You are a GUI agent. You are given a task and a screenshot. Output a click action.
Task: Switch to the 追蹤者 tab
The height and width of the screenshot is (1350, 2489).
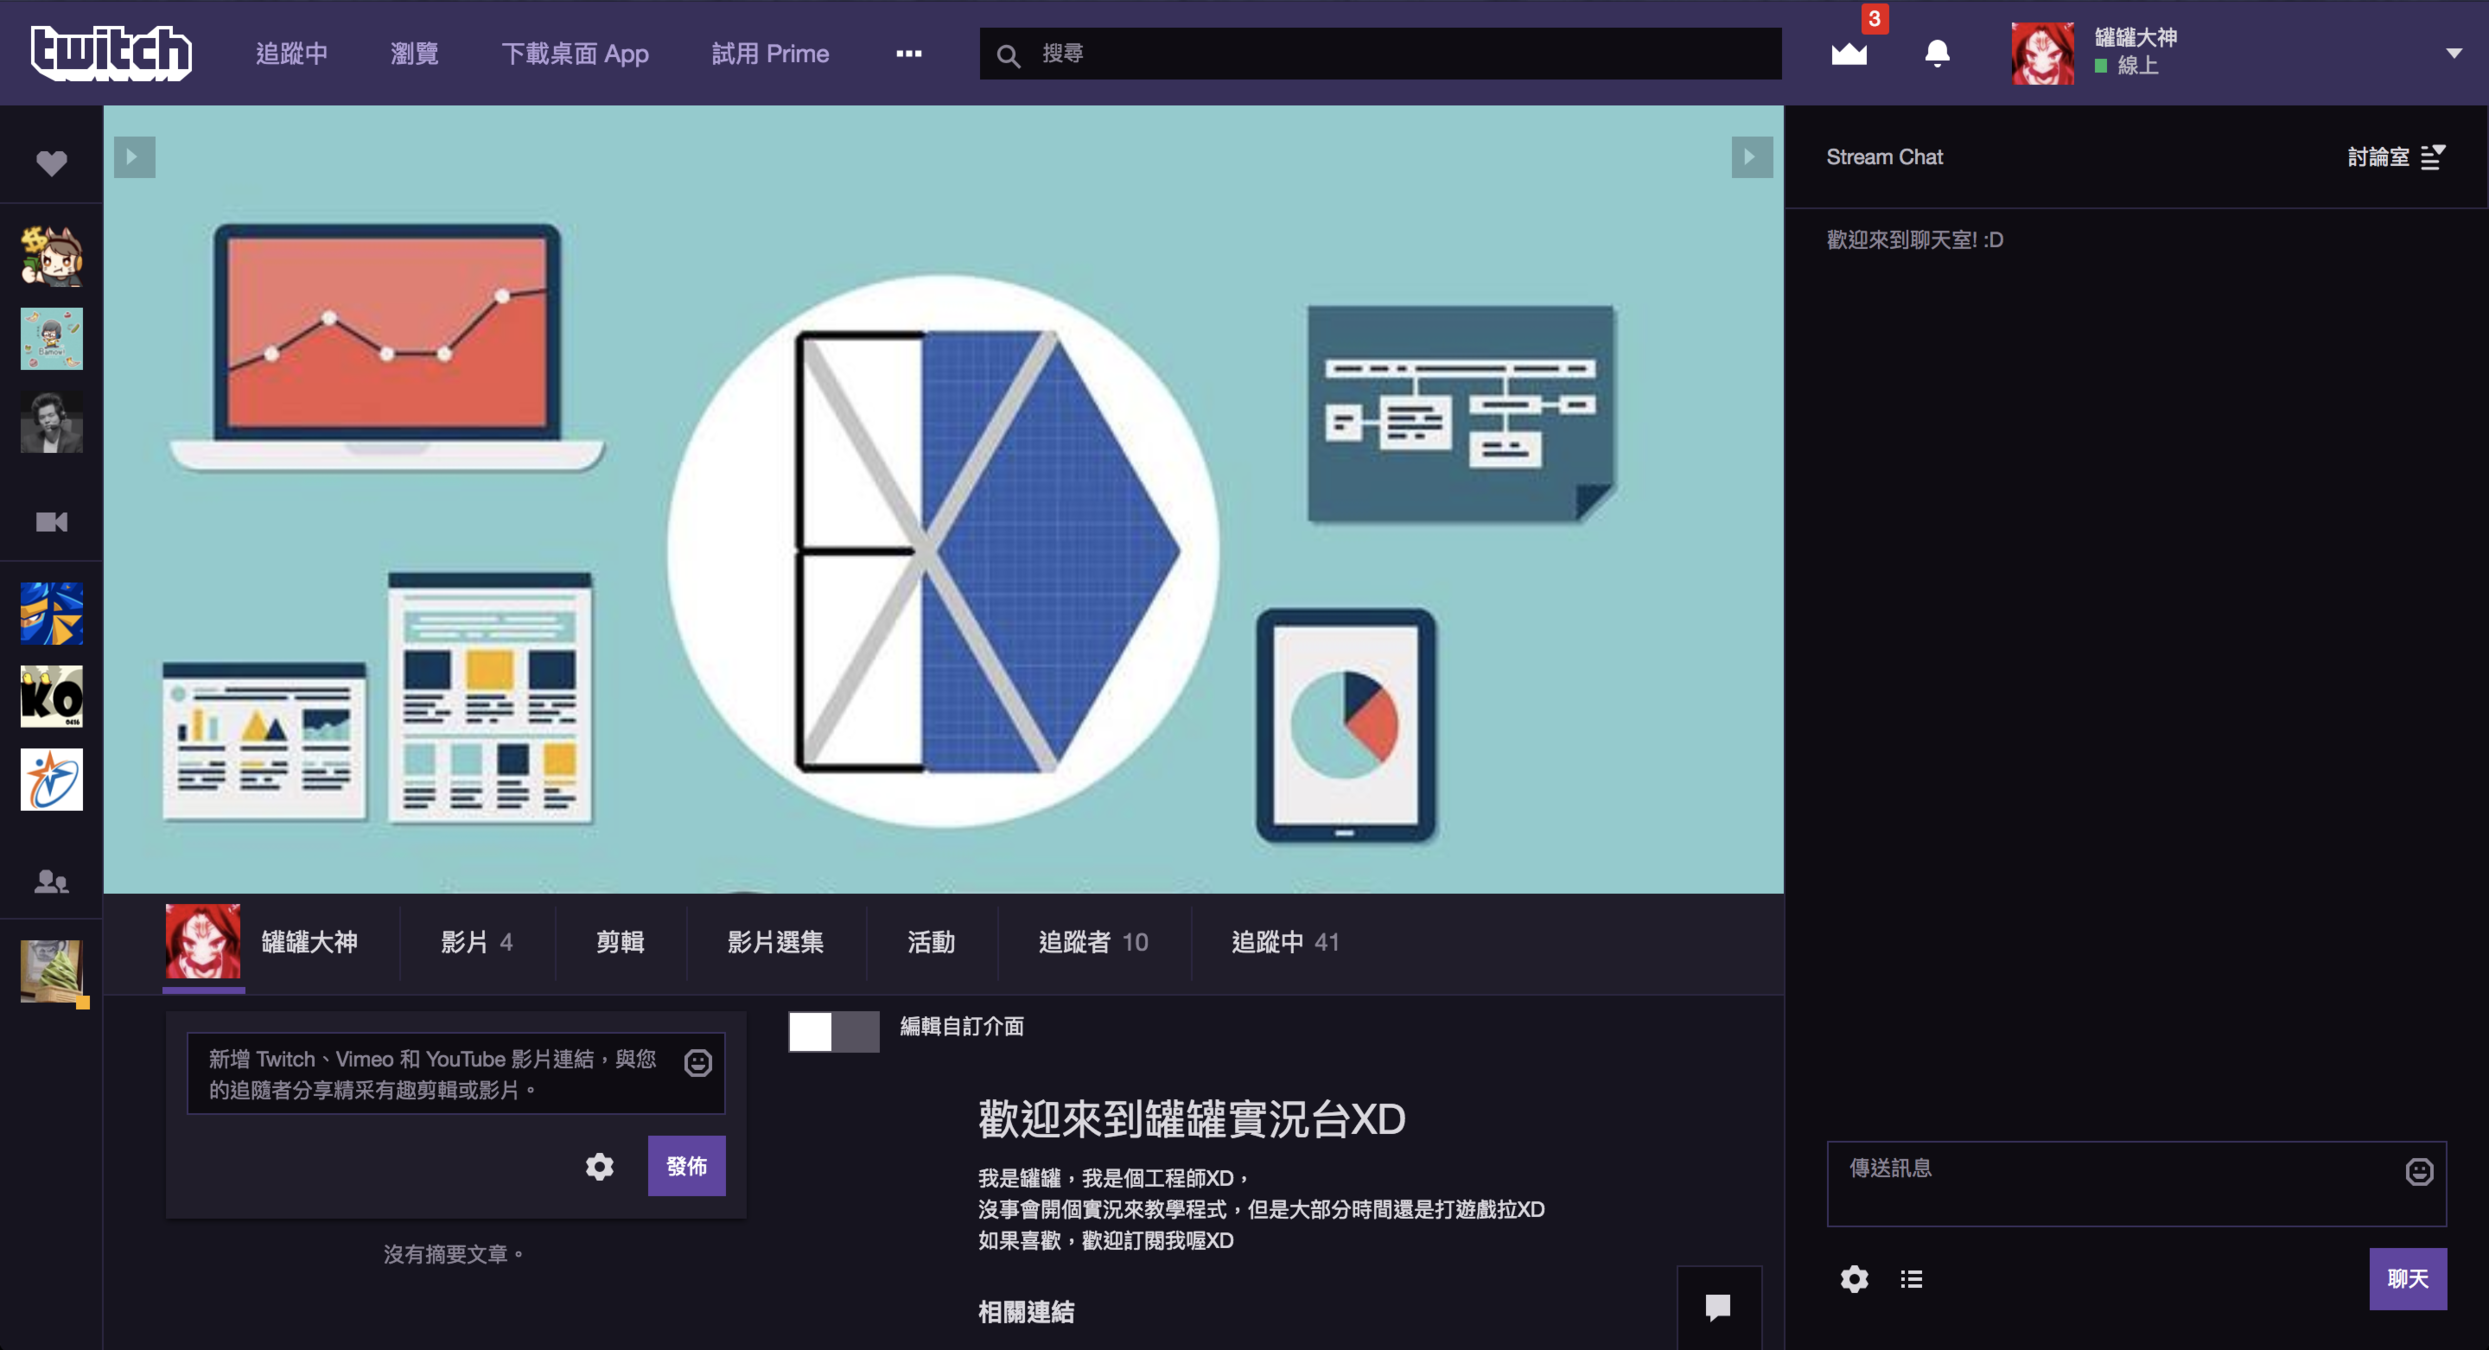[1093, 942]
